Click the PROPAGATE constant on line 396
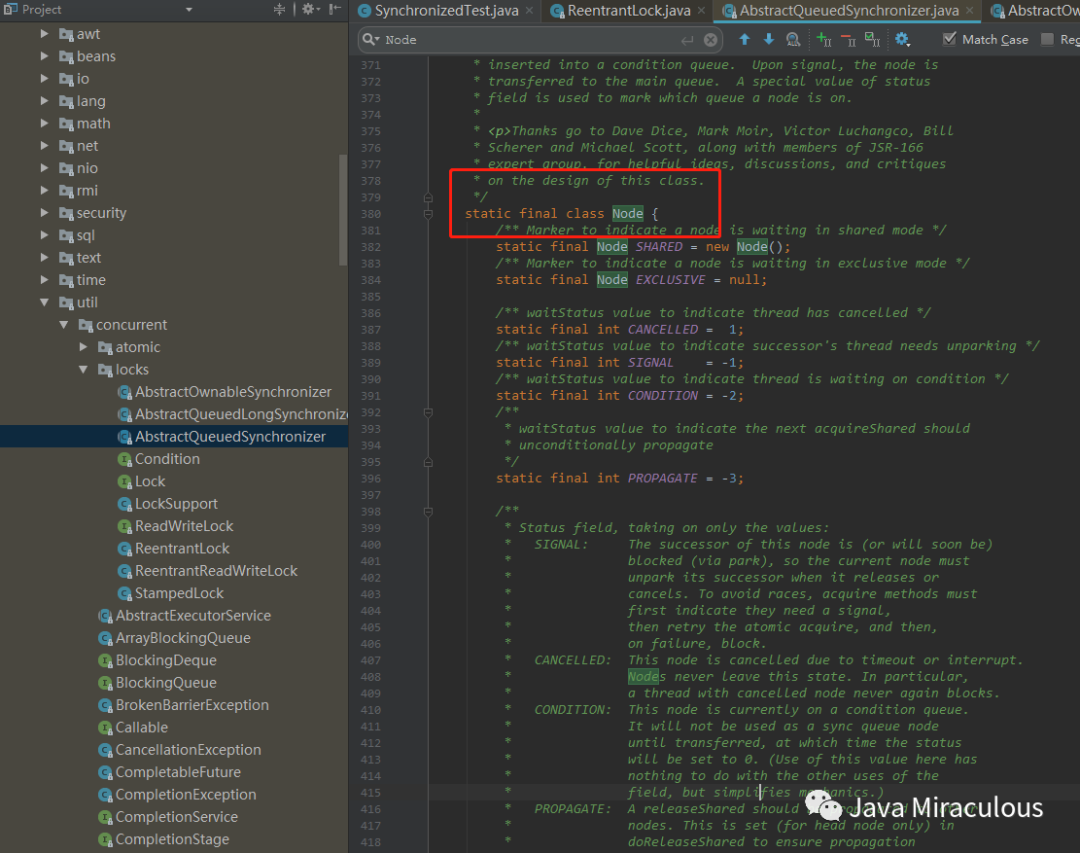 (x=663, y=478)
